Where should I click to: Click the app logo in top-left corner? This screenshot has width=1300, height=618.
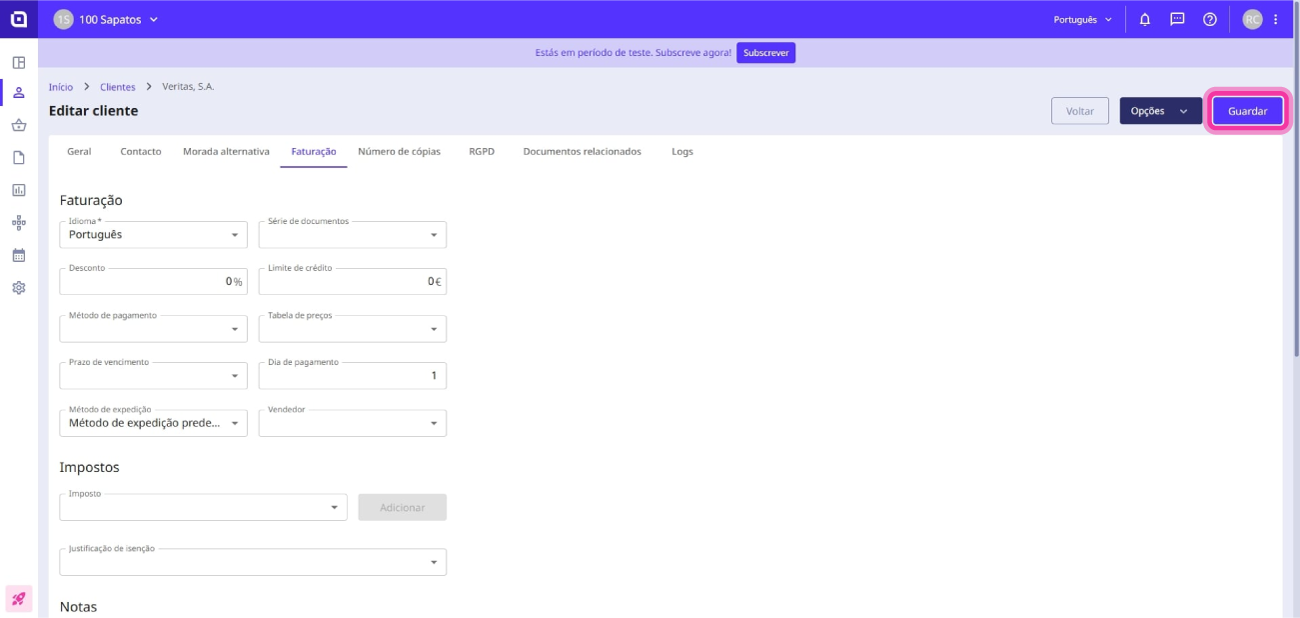pyautogui.click(x=18, y=19)
